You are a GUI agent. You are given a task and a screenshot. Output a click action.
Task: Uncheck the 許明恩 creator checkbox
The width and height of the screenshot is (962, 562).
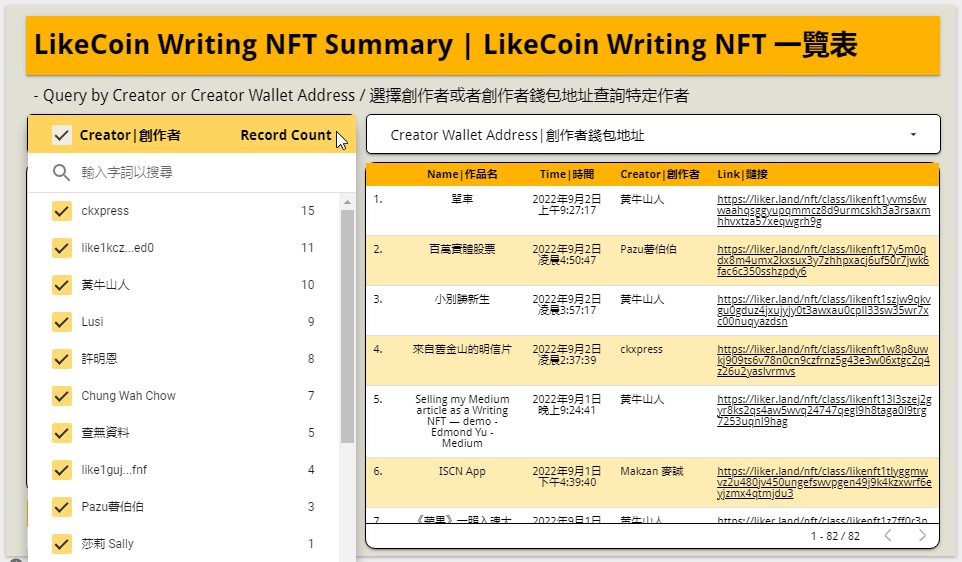tap(61, 359)
